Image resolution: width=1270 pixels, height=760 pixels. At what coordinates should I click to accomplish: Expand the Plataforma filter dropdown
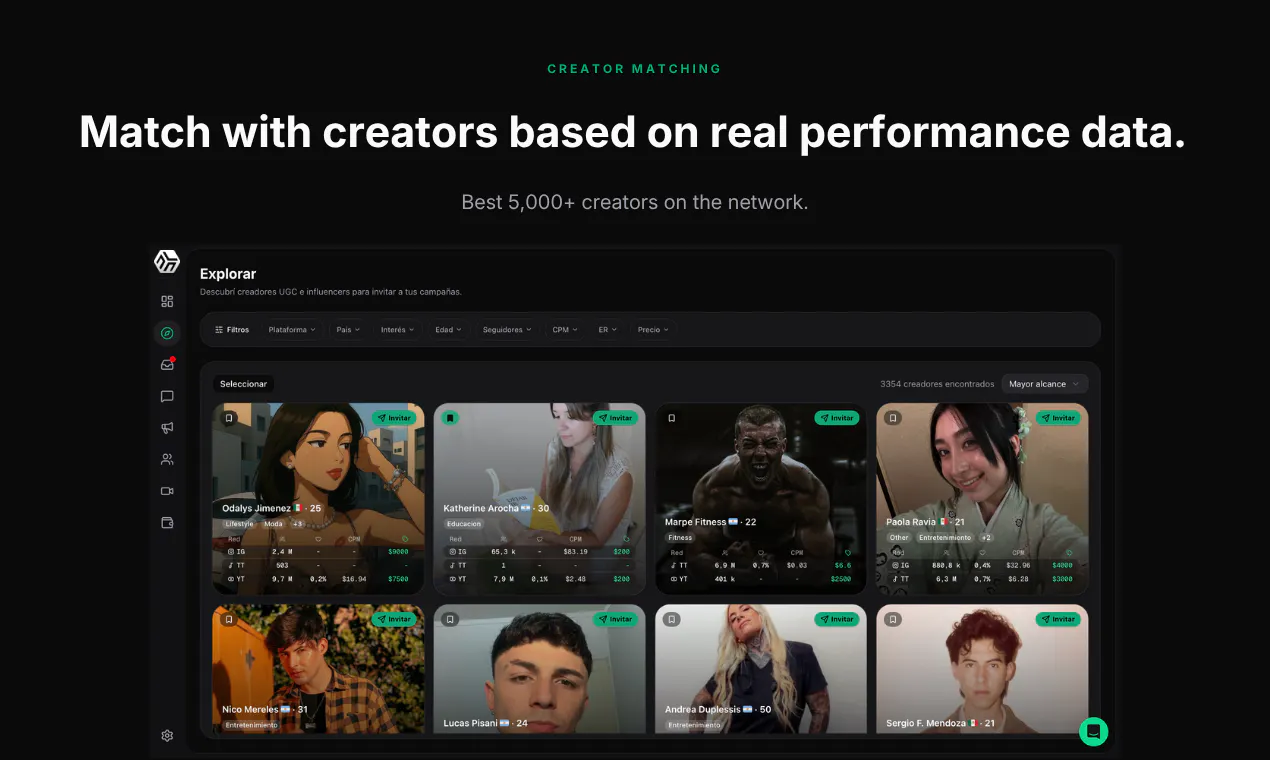tap(291, 329)
